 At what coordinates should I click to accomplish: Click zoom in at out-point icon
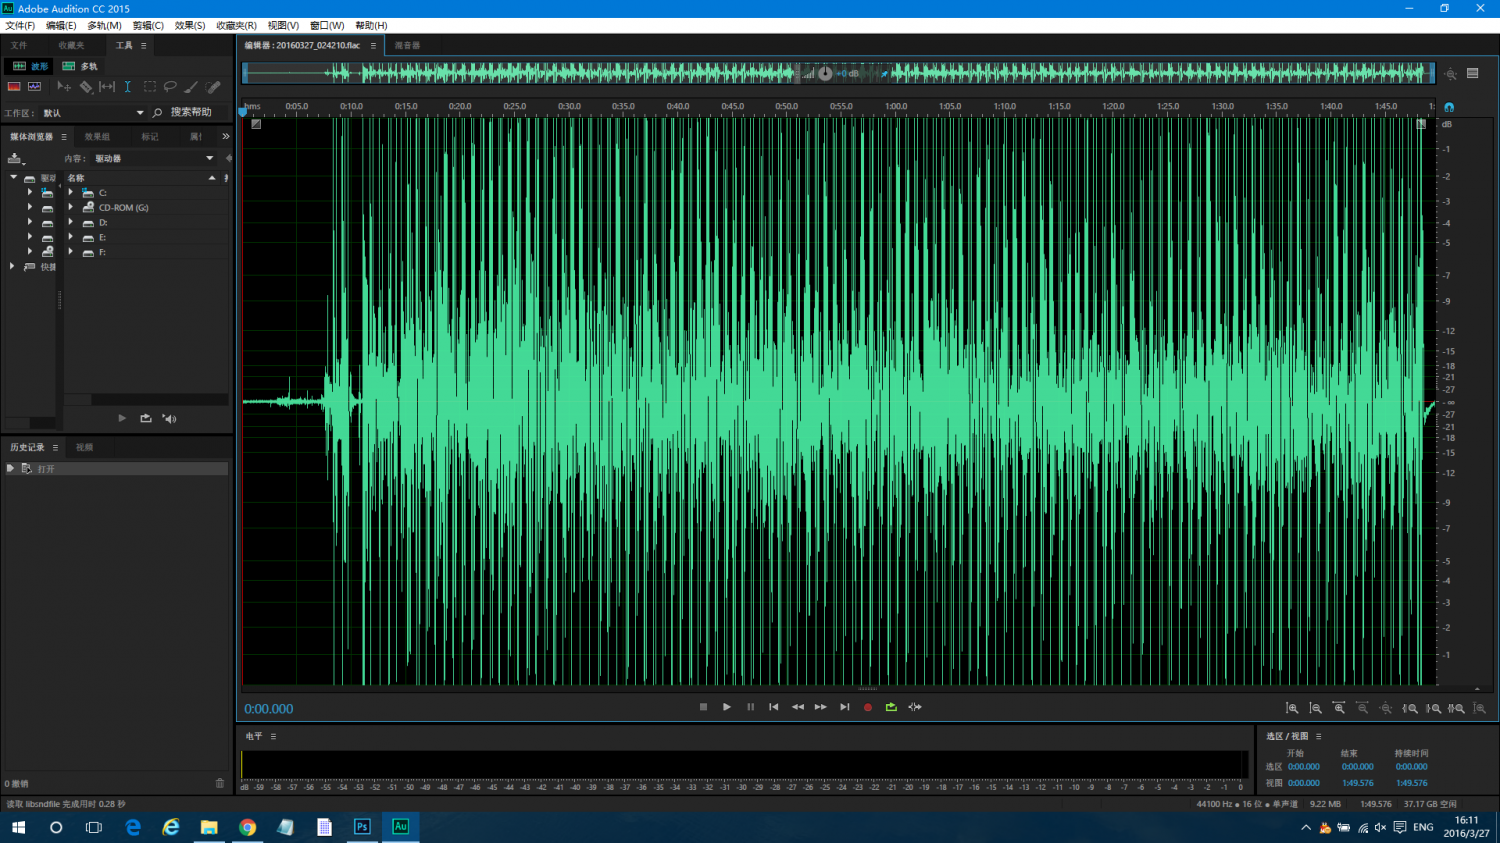point(1433,708)
